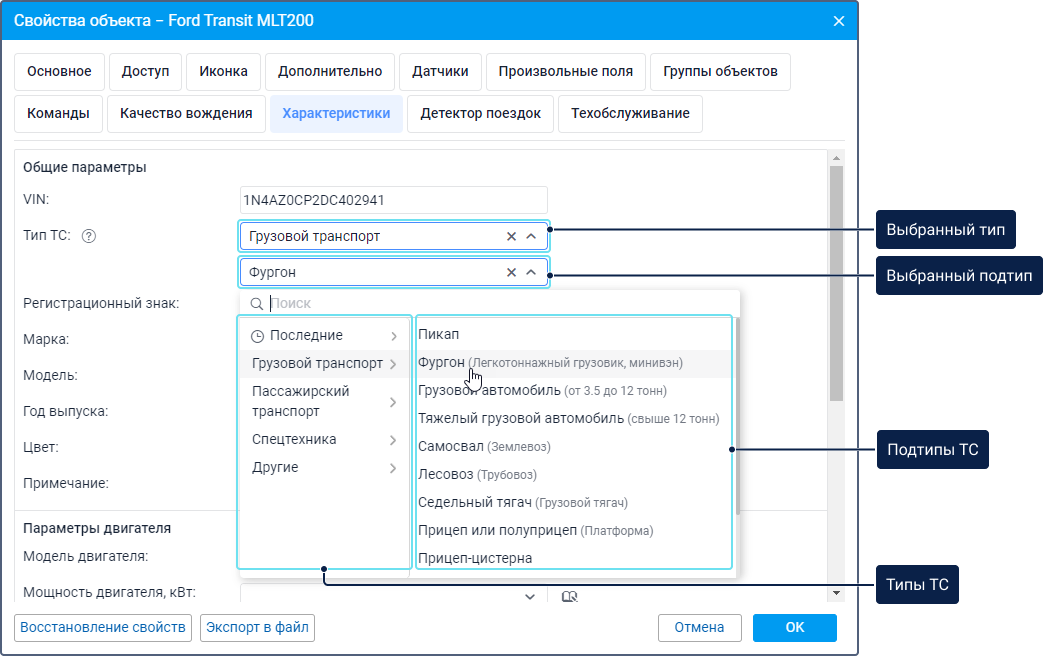Viewport: 1045px width, 656px height.
Task: Switch to the Иконка tab
Action: pyautogui.click(x=223, y=71)
